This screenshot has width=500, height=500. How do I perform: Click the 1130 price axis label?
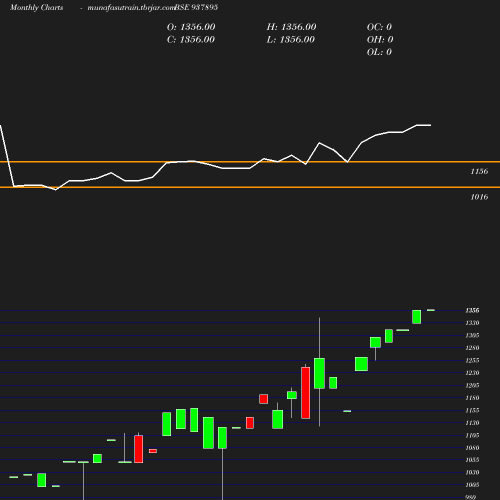pos(472,423)
